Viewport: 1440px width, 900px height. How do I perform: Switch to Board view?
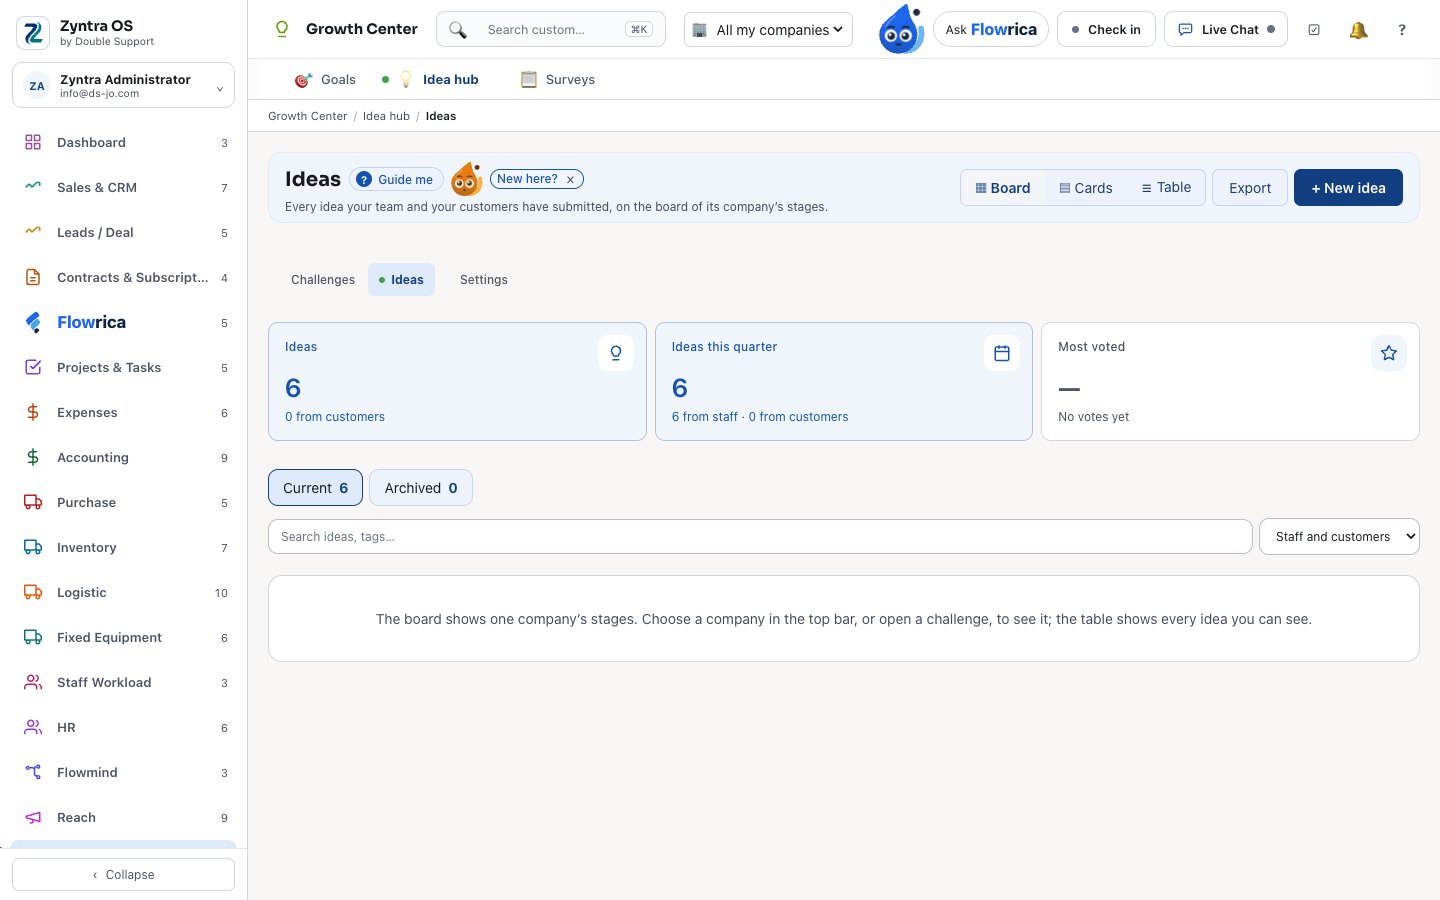click(x=1003, y=188)
